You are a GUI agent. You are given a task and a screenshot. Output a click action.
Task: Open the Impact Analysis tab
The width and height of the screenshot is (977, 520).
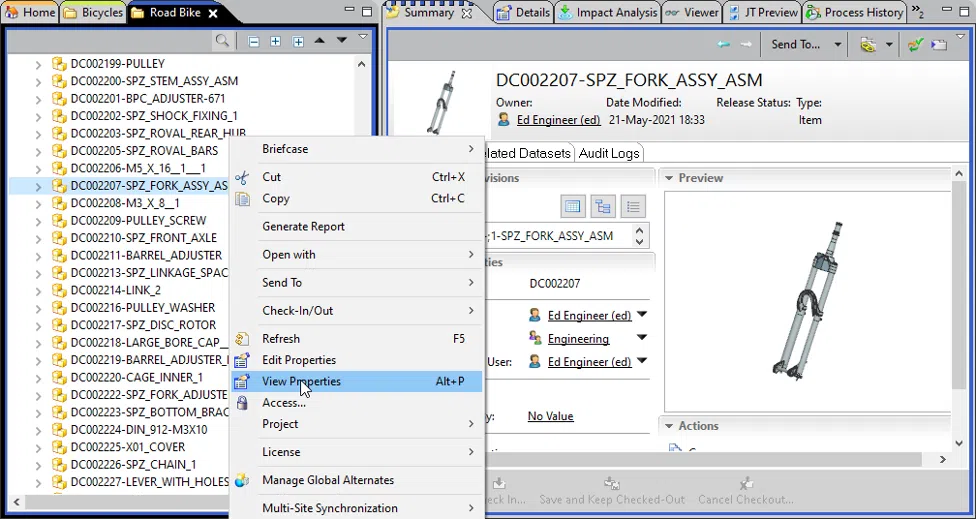tap(608, 12)
